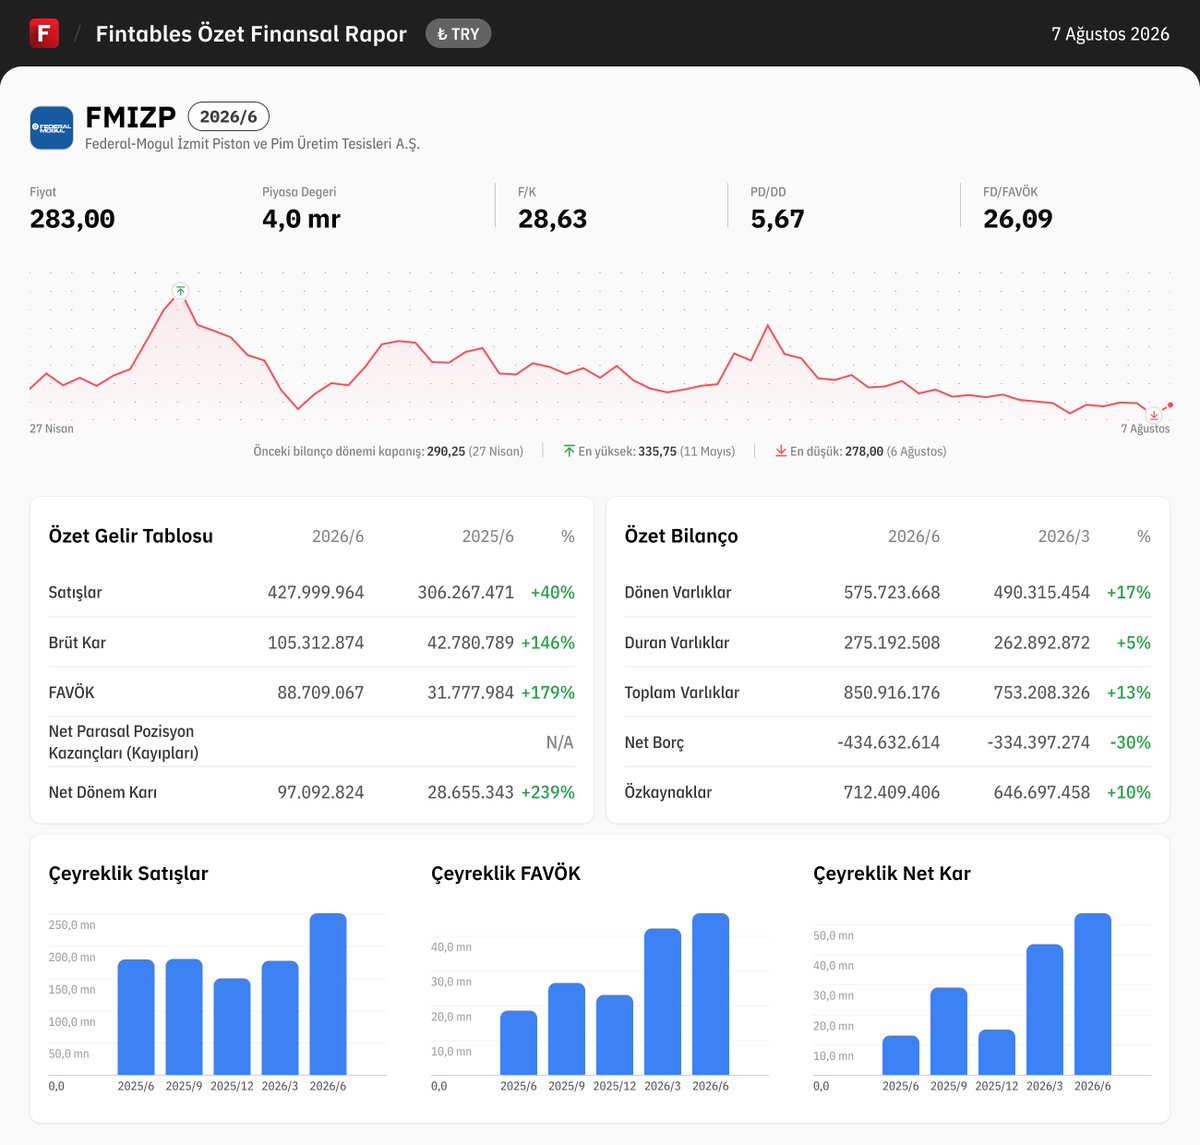The image size is (1200, 1145).
Task: Click the full company name under FMIZP
Action: [x=252, y=144]
